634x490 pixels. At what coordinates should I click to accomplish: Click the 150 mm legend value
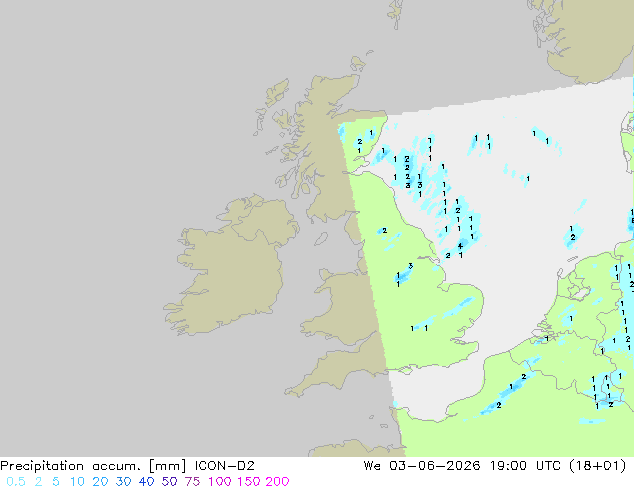(249, 482)
